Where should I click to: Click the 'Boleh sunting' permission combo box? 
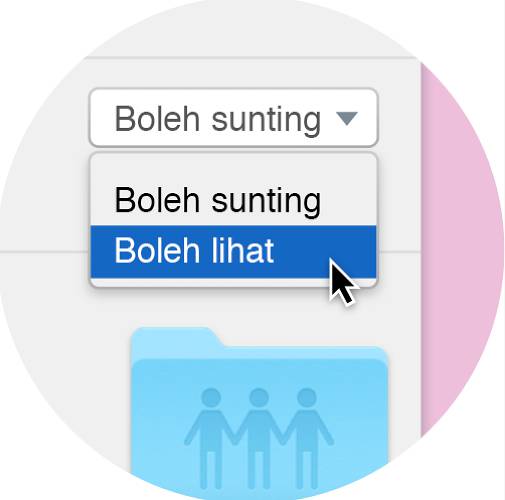(x=234, y=117)
